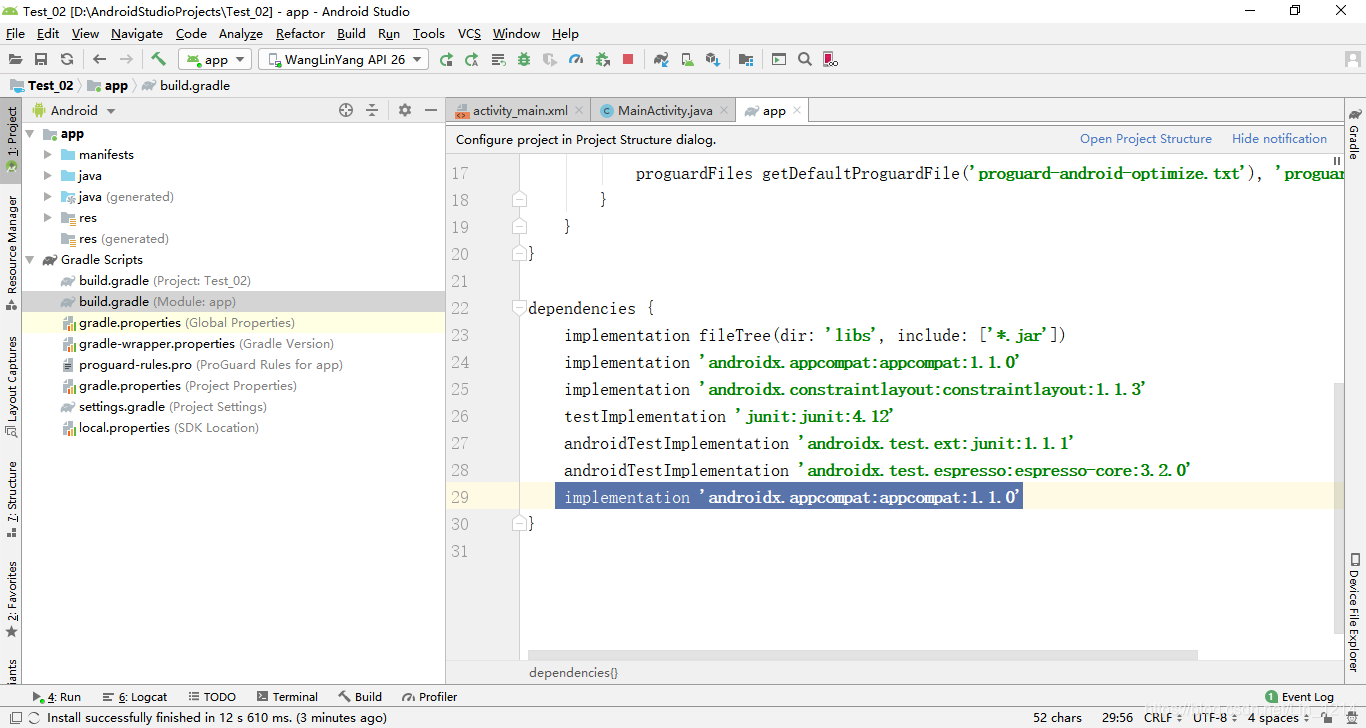The image size is (1366, 728).
Task: Click the Hide notification link
Action: 1279,139
